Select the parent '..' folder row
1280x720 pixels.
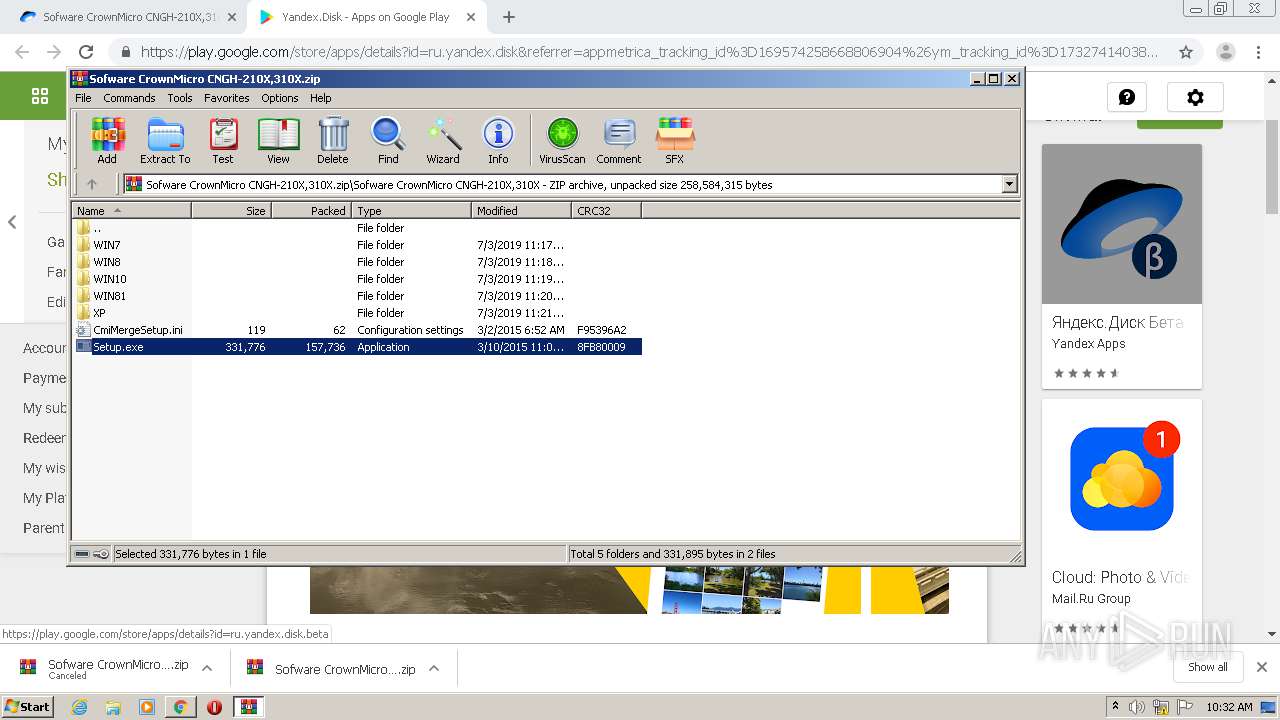point(357,228)
